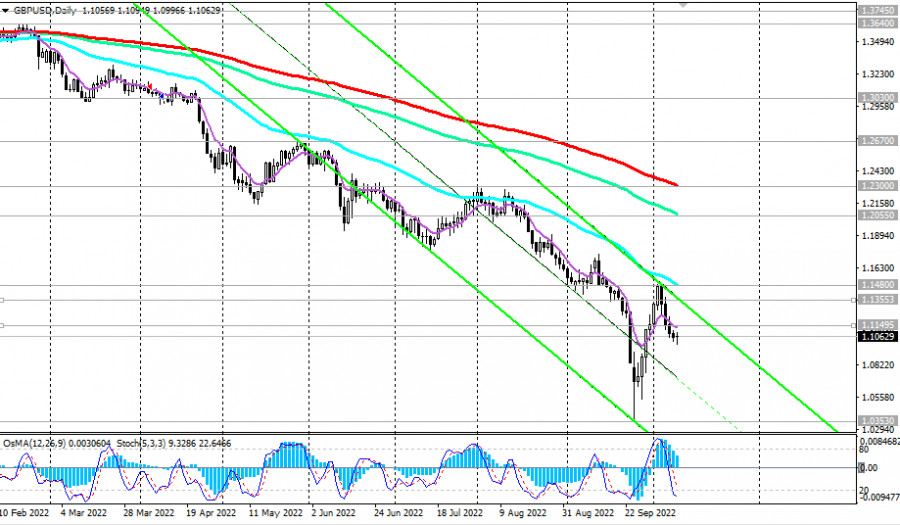This screenshot has height=525, width=900.
Task: Click the 1.26700 price level label
Action: (x=877, y=142)
